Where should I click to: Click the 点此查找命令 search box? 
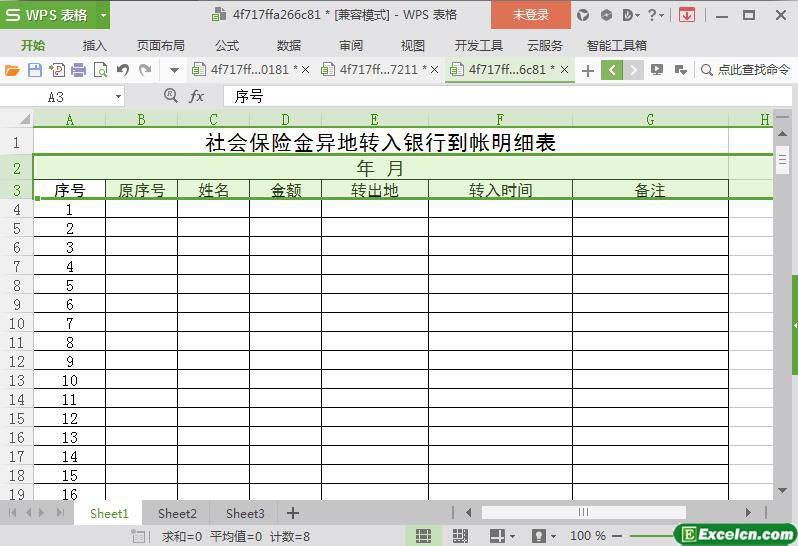(746, 70)
